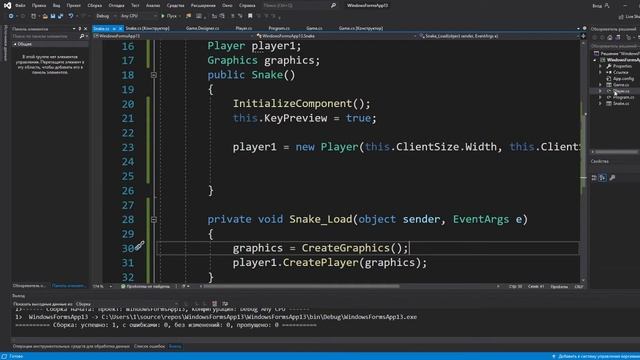
Task: Click the categorized view icon in Properties panel
Action: (x=594, y=178)
